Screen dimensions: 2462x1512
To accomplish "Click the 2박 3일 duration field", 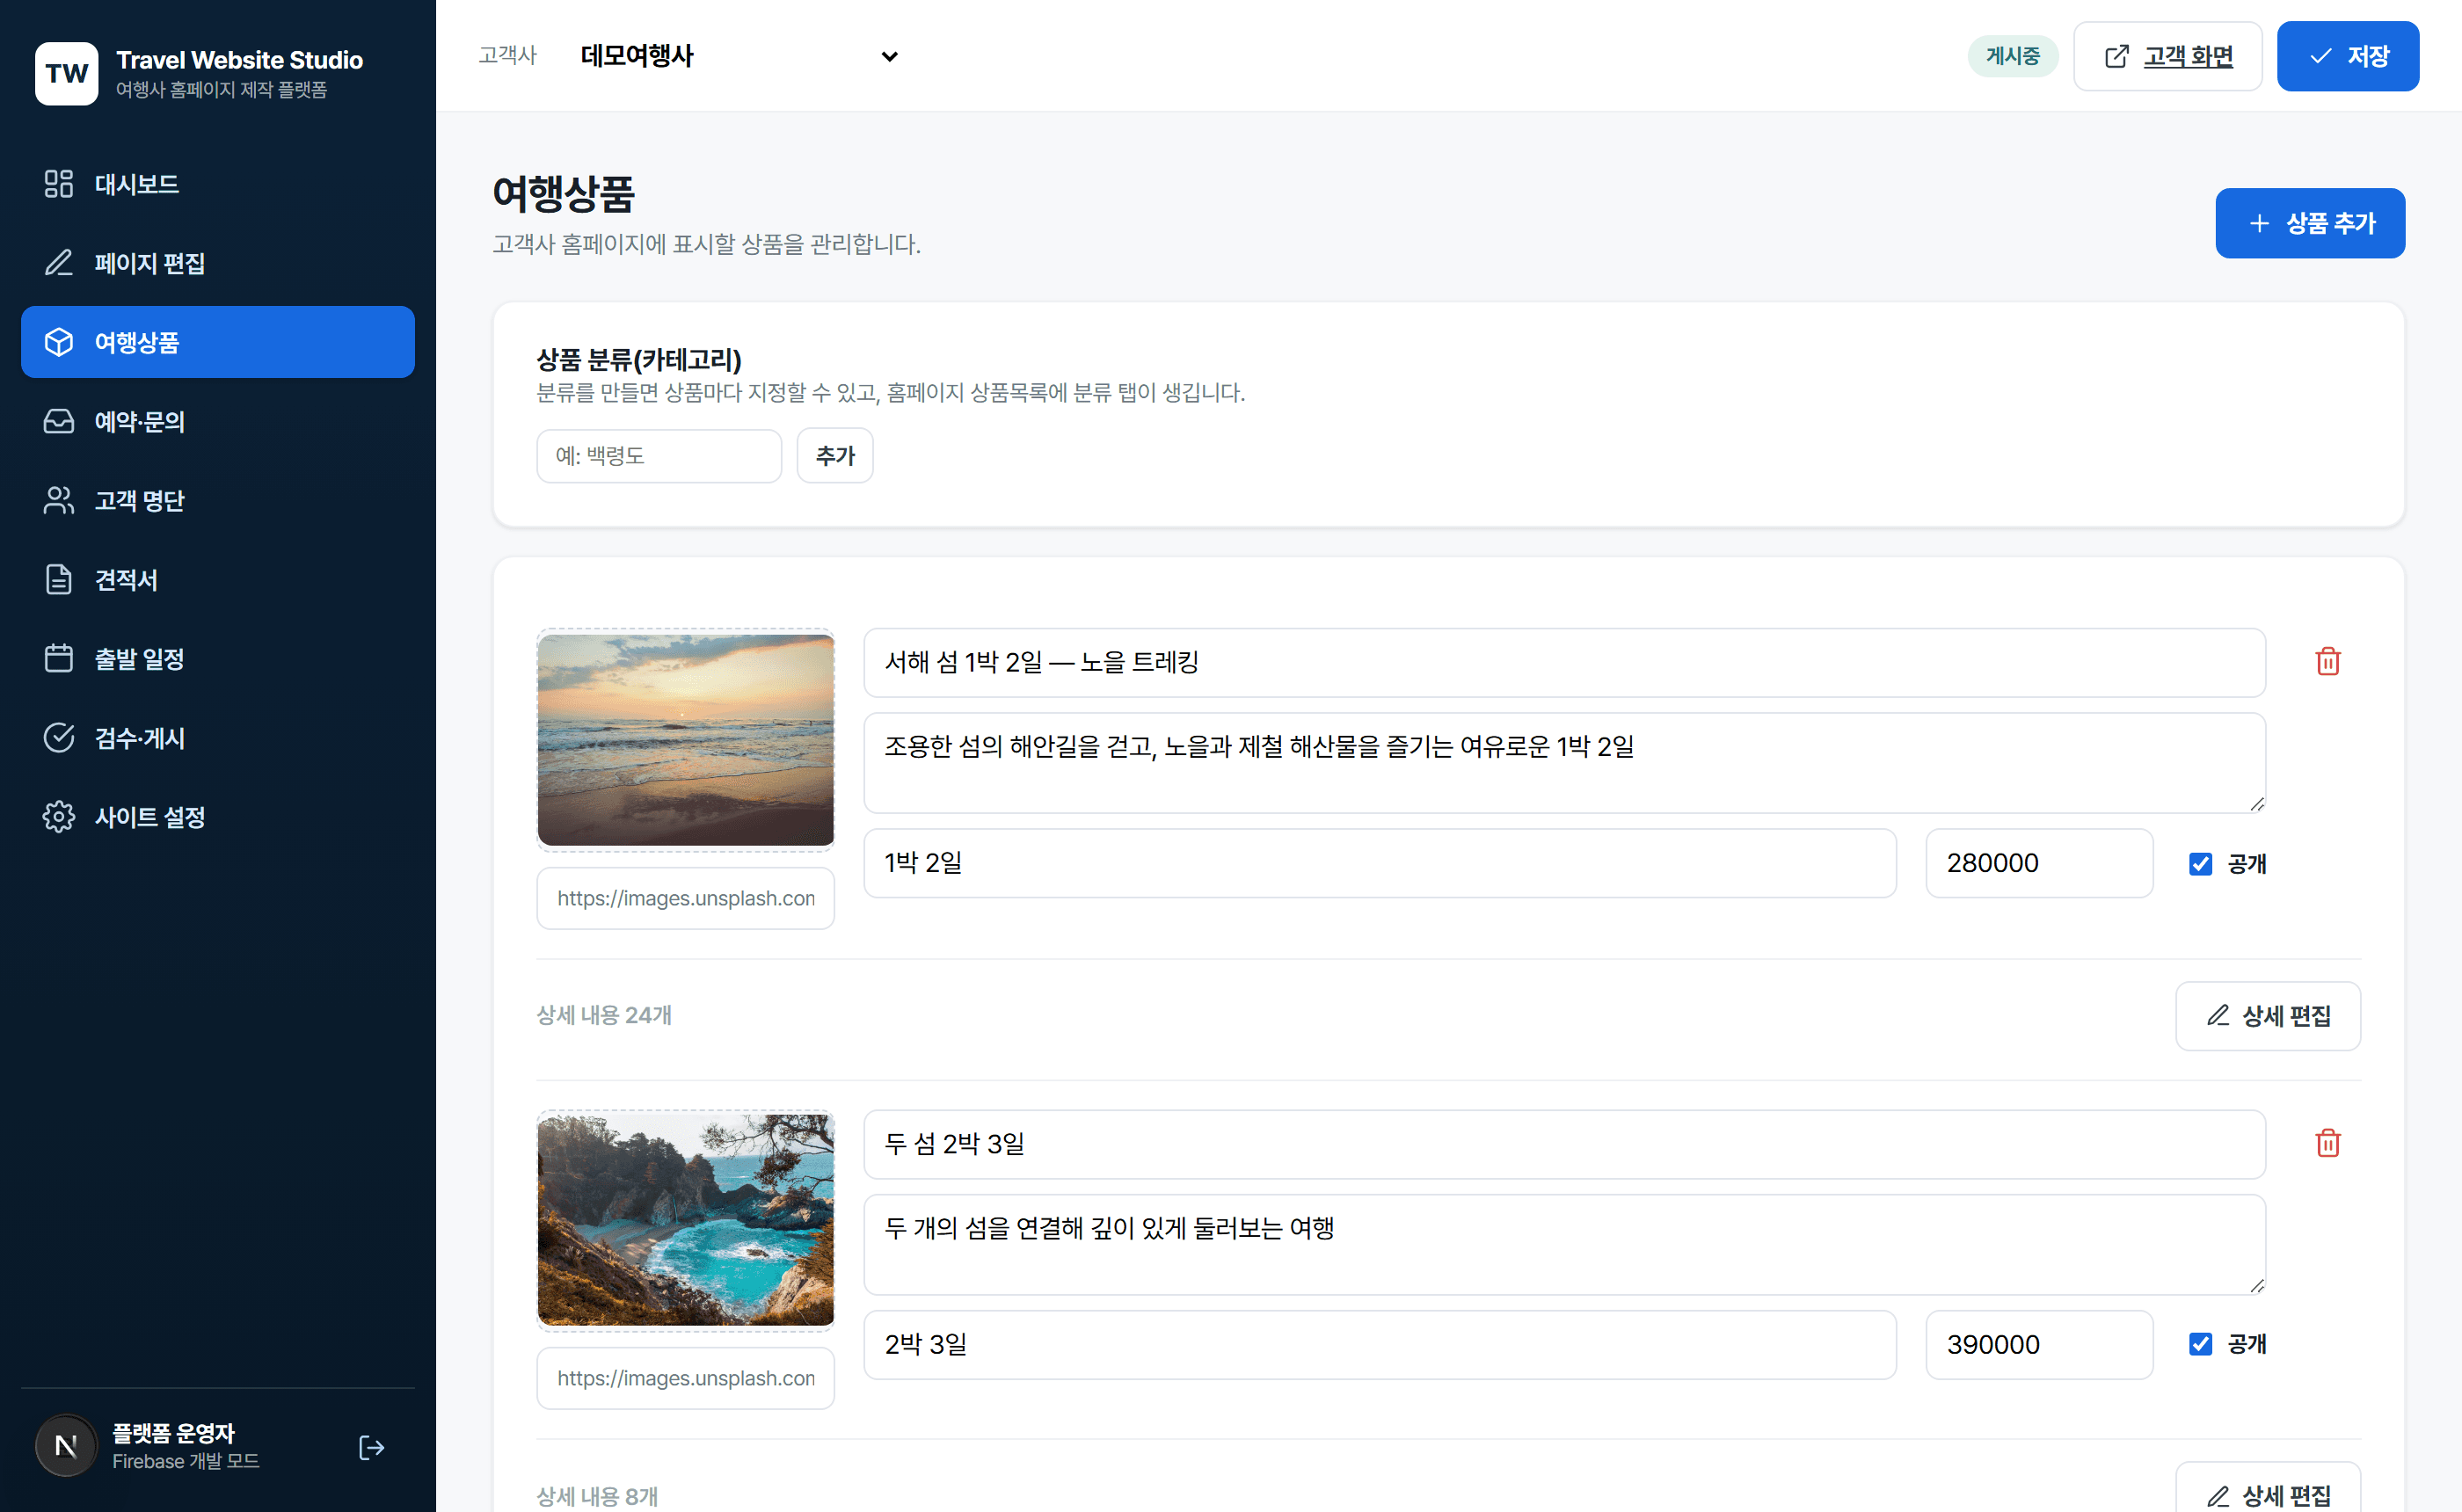I will [1380, 1344].
